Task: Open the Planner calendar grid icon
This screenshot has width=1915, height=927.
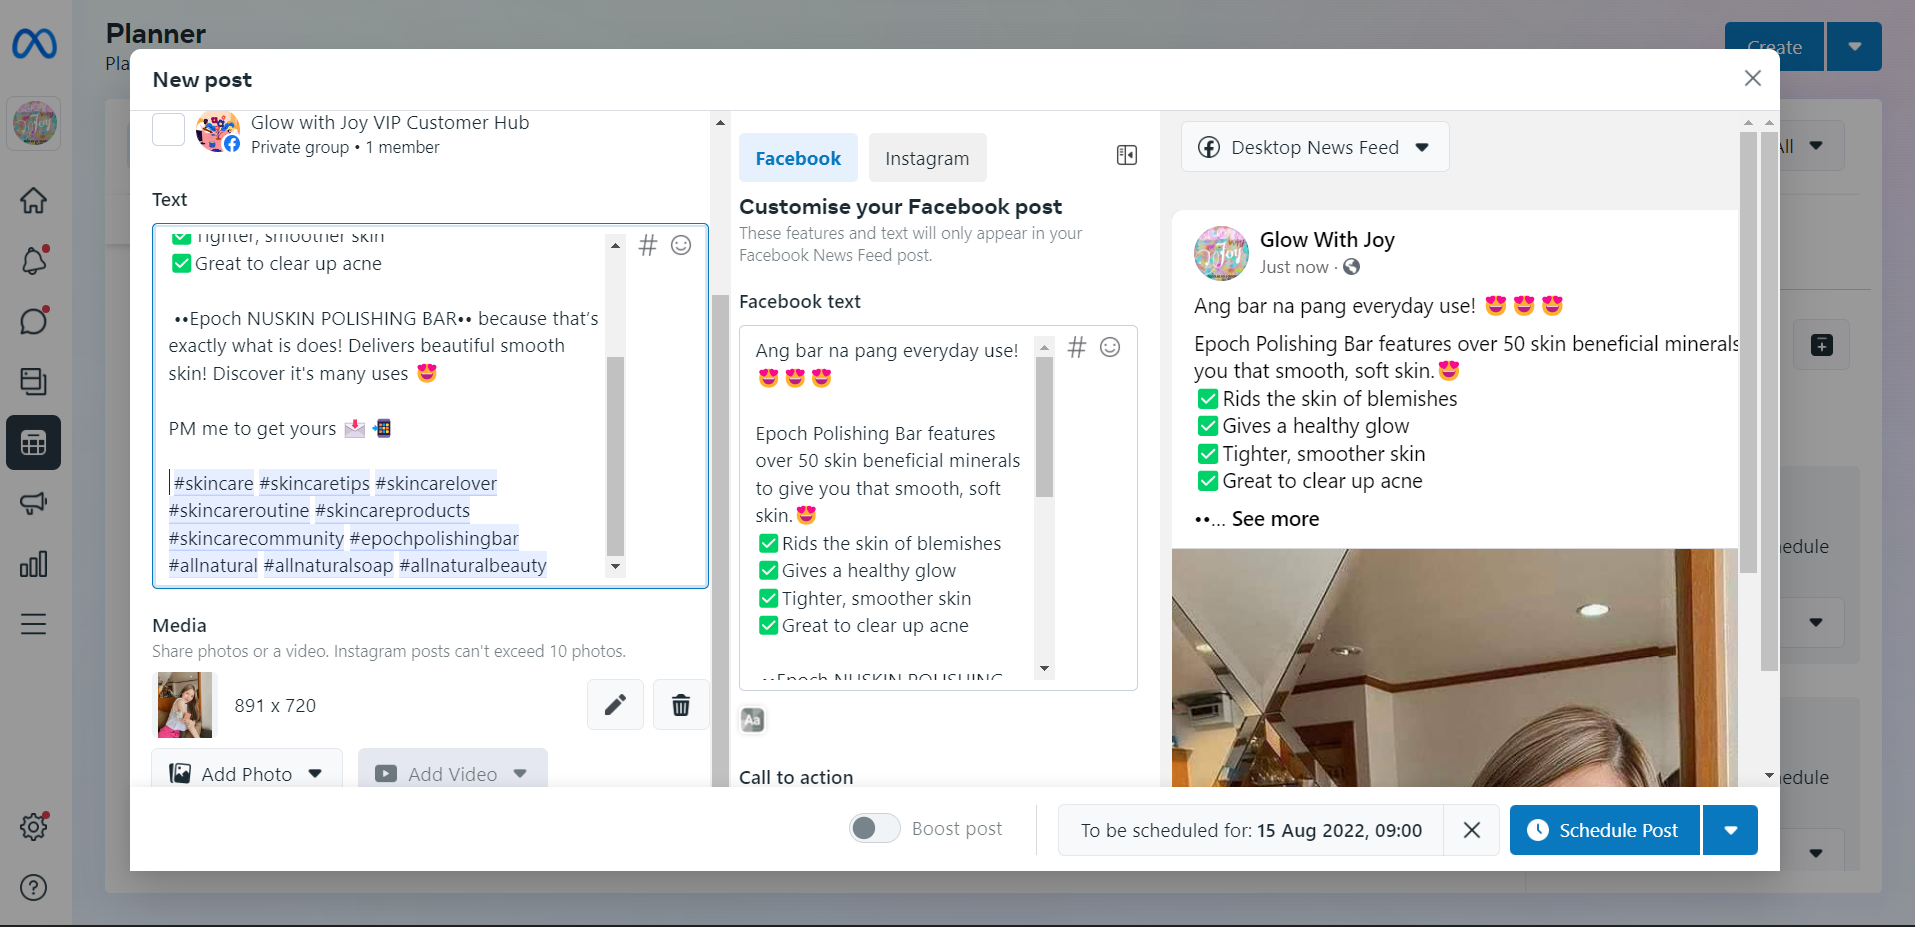Action: point(34,442)
